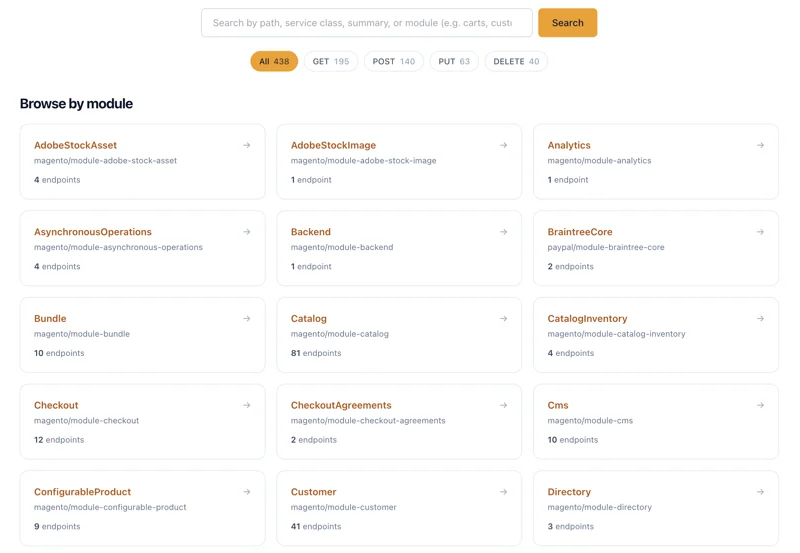This screenshot has width=800, height=553.
Task: Filter endpoints by PUT method
Action: pos(454,61)
